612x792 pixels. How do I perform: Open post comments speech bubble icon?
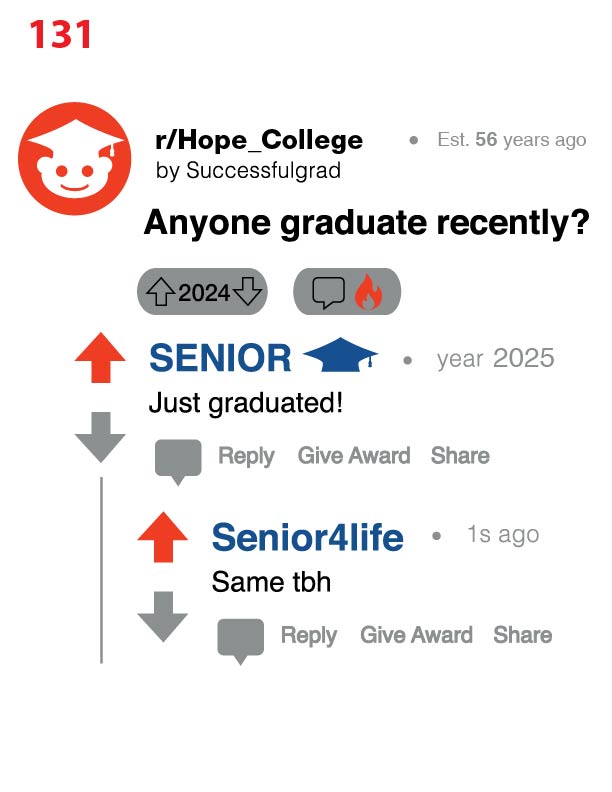click(328, 292)
